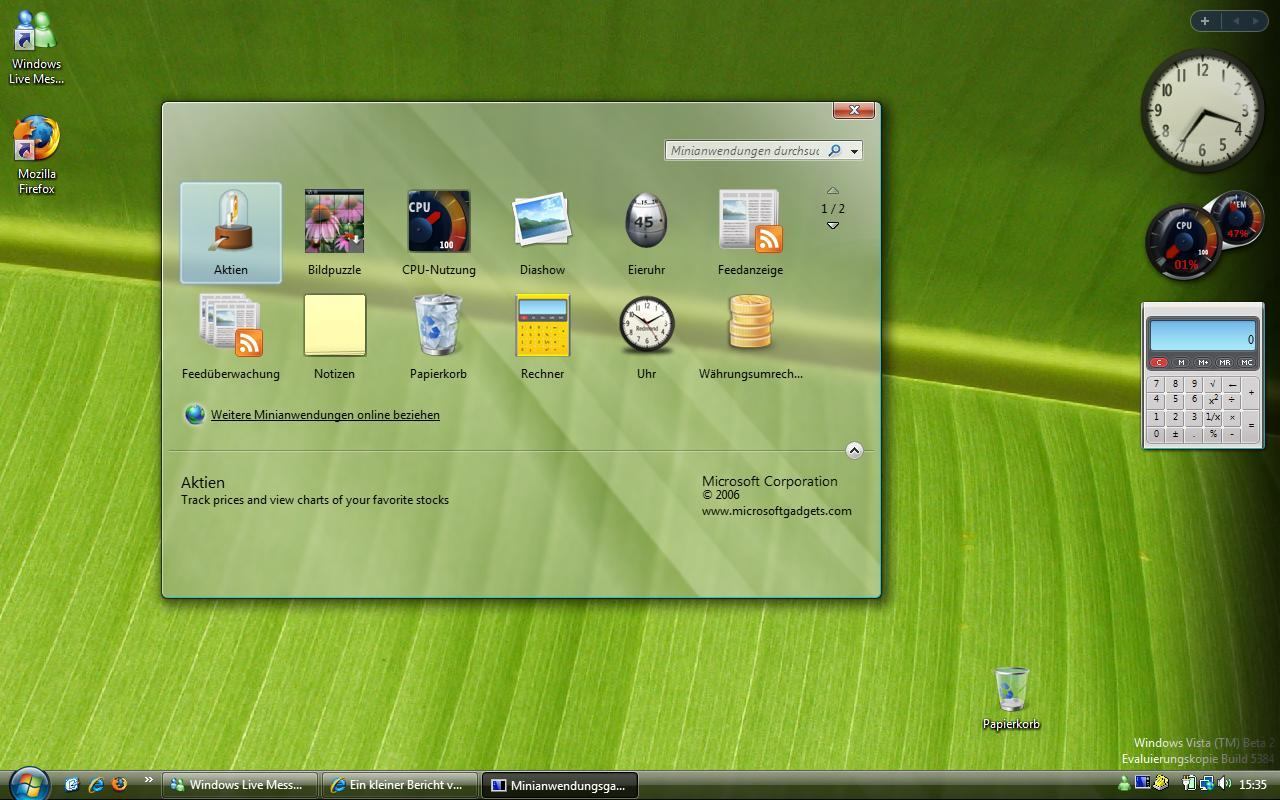The width and height of the screenshot is (1280, 800).
Task: Switch to Windows Live Messenger taskbar button
Action: coord(240,785)
